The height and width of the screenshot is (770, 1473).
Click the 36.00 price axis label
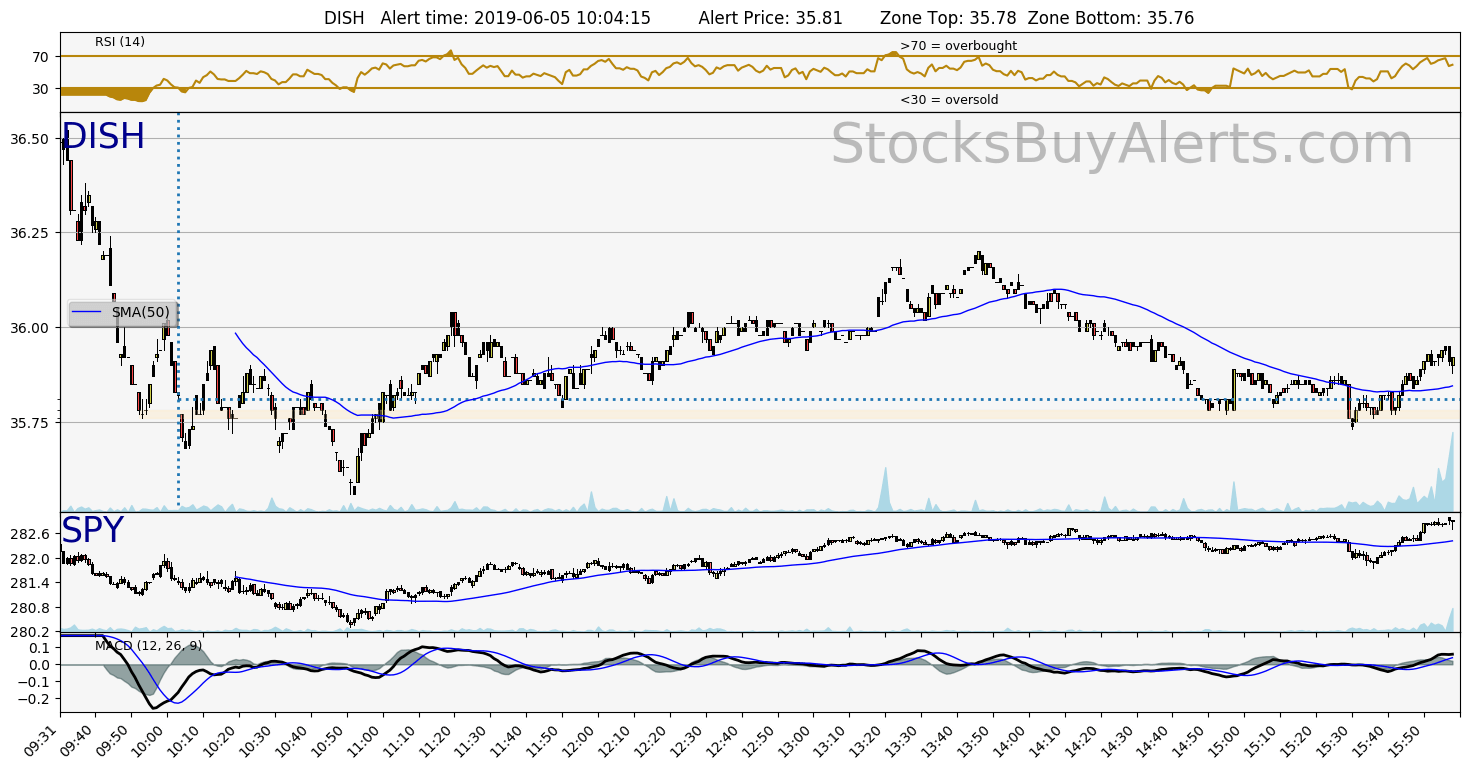click(x=31, y=328)
